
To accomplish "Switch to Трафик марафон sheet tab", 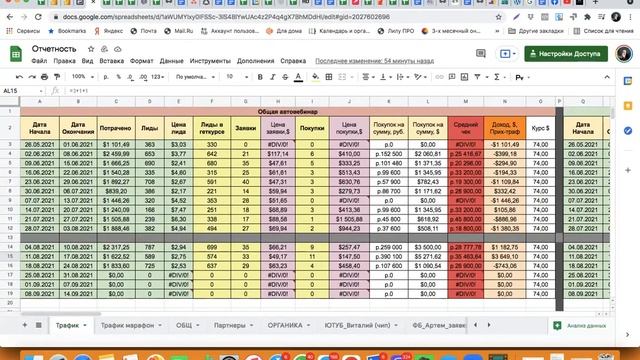I will [x=131, y=325].
